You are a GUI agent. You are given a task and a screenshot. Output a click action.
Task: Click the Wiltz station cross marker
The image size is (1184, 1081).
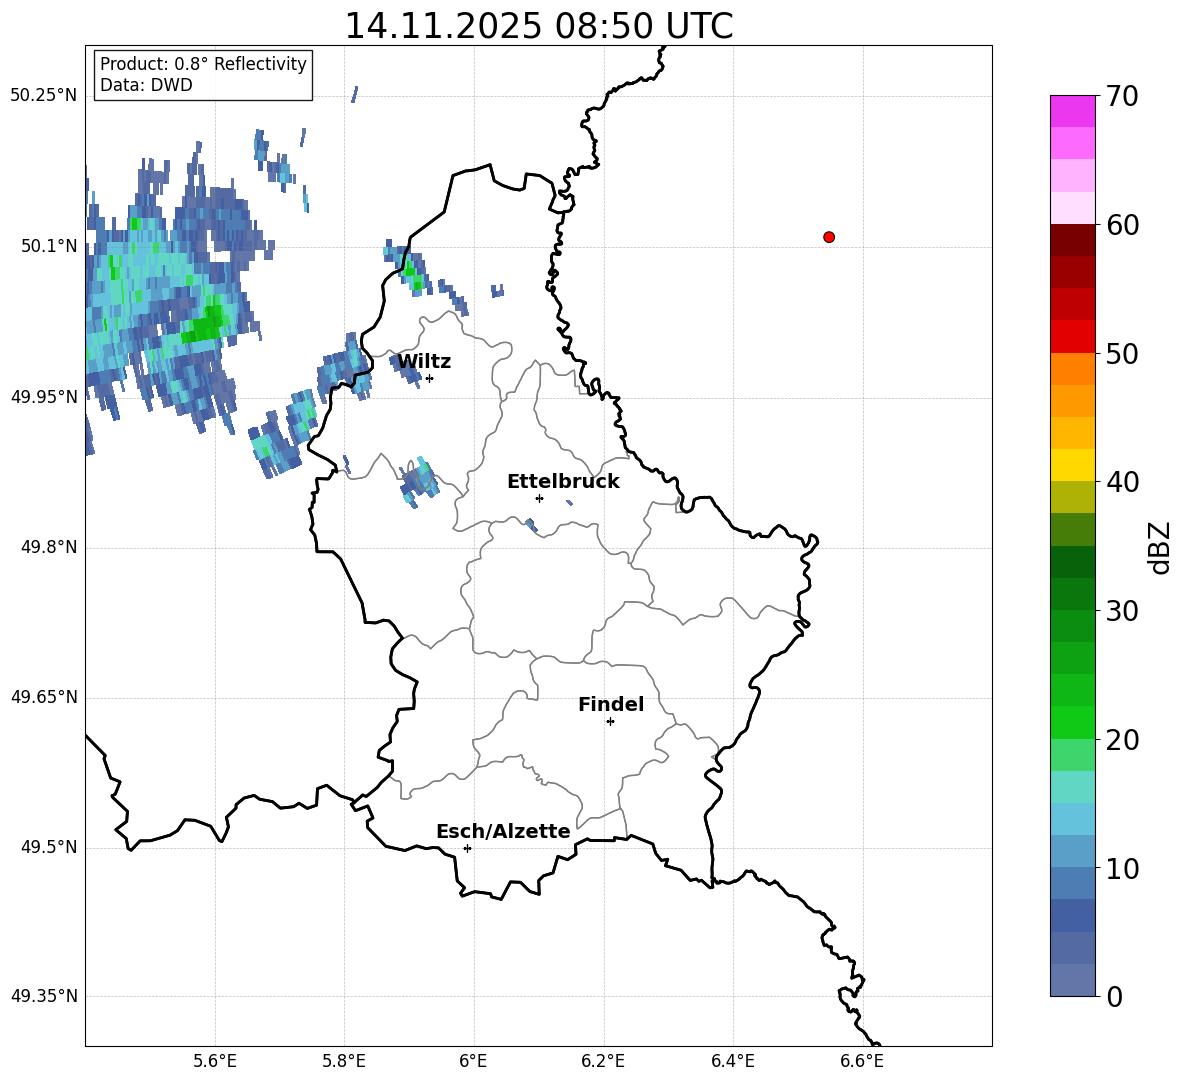[429, 378]
